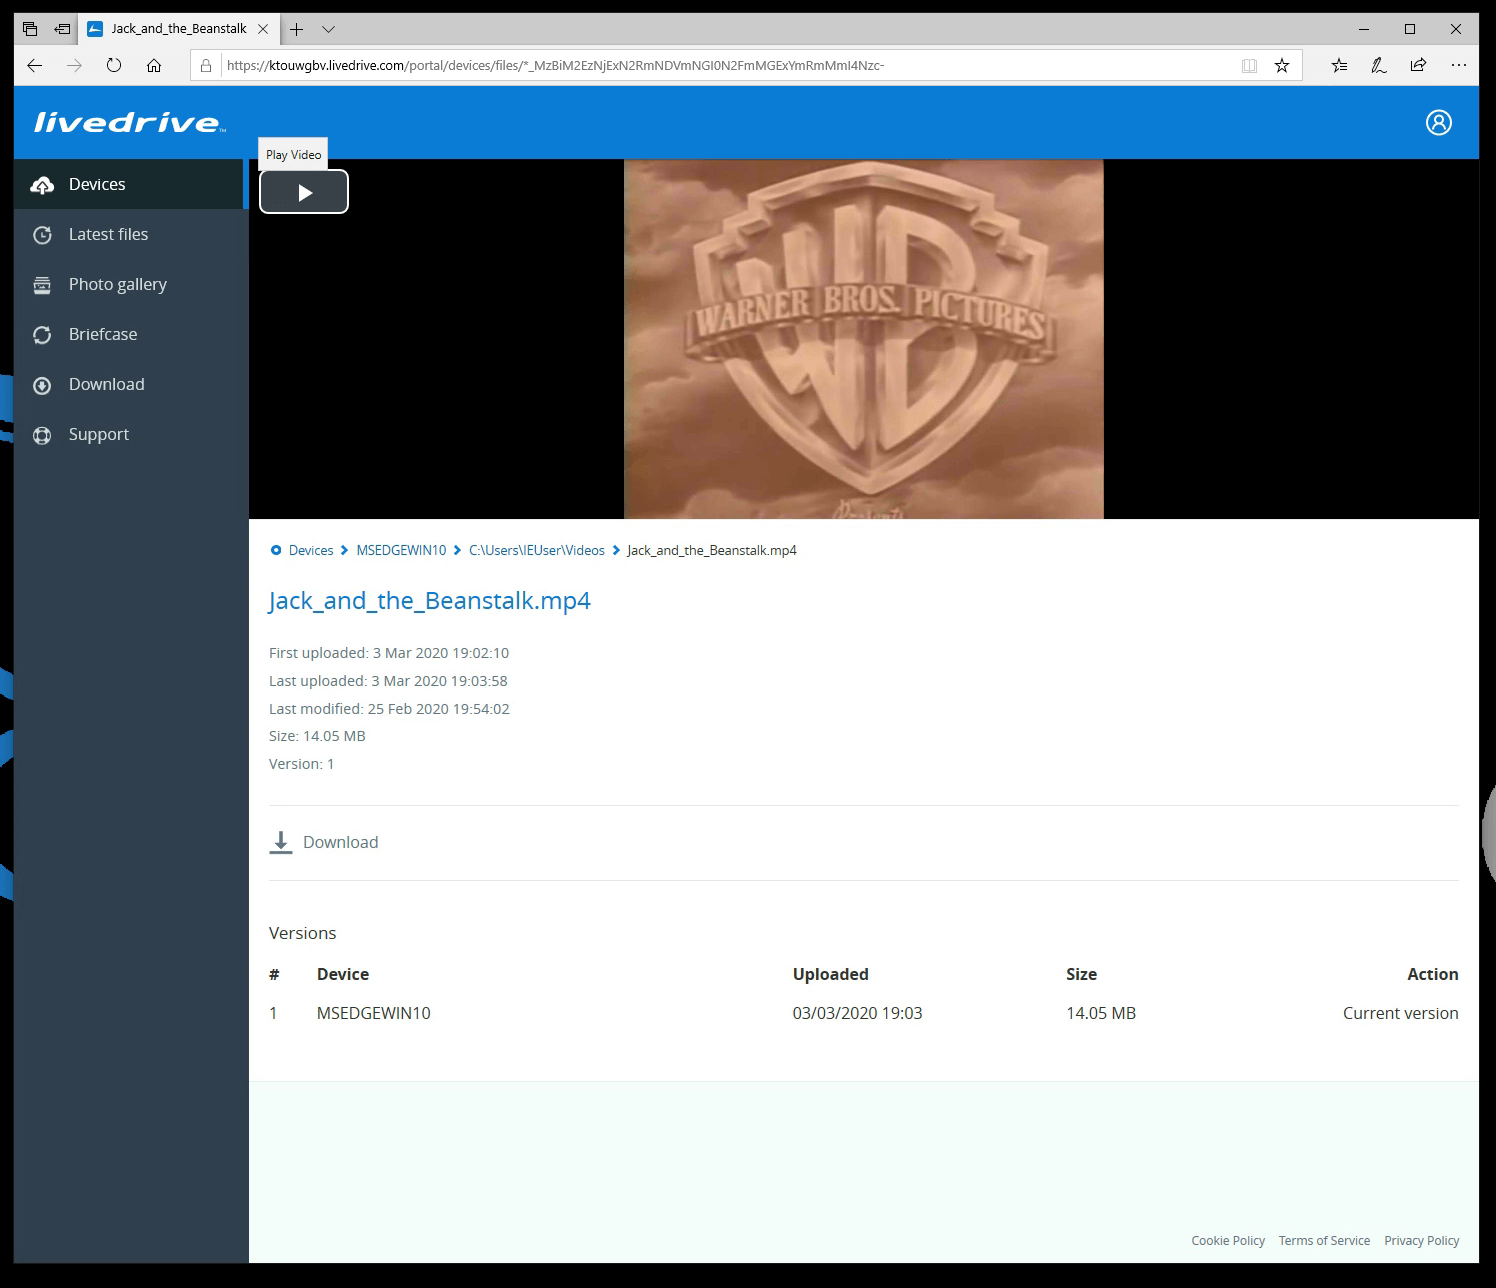Add page to favorites star icon
Screen dimensions: 1496x1288
[x=1281, y=65]
